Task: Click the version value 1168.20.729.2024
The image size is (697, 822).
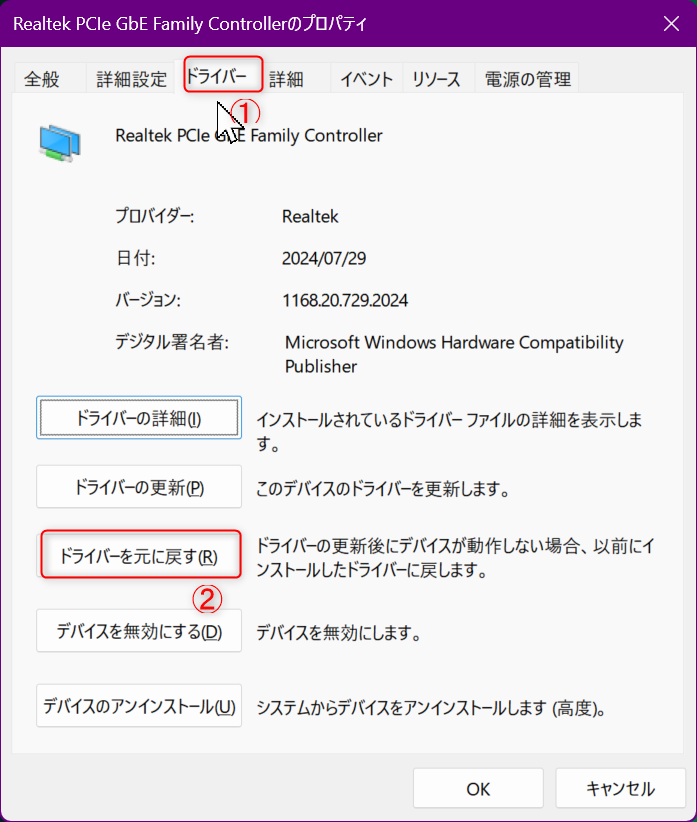Action: click(345, 300)
